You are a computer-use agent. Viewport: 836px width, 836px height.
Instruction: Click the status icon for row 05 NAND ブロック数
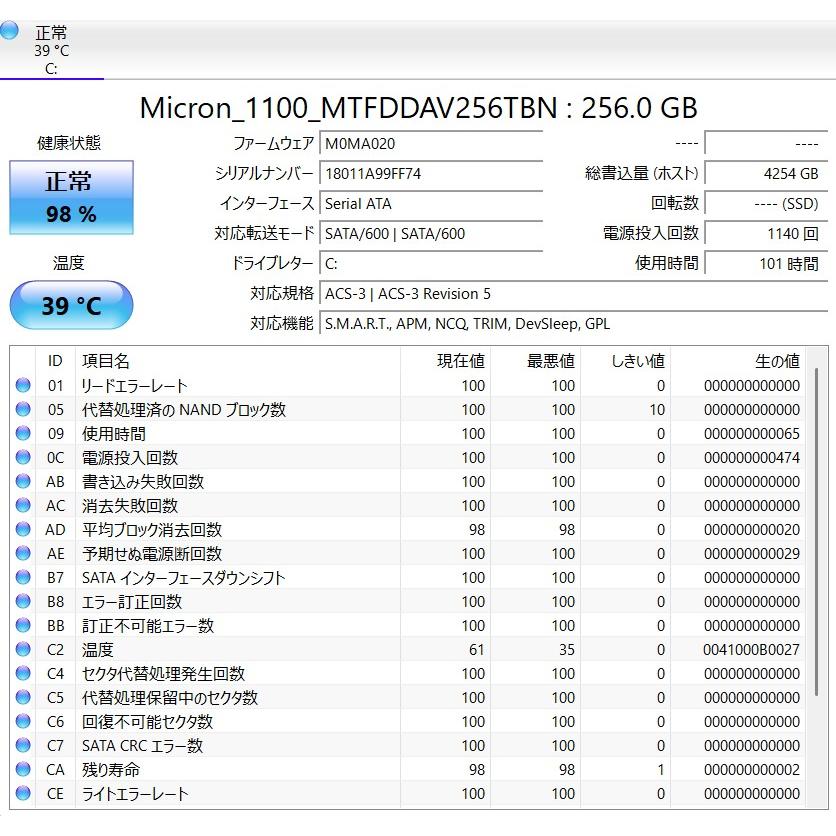click(x=23, y=409)
